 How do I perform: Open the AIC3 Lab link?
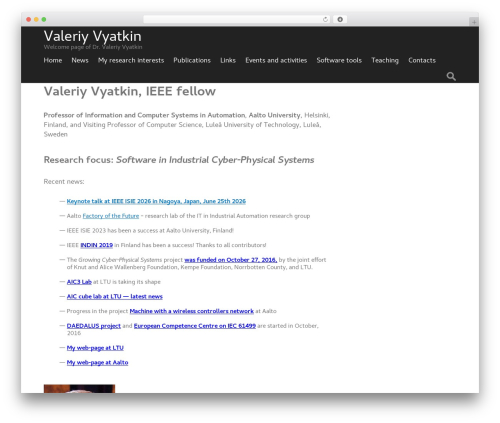pyautogui.click(x=79, y=282)
